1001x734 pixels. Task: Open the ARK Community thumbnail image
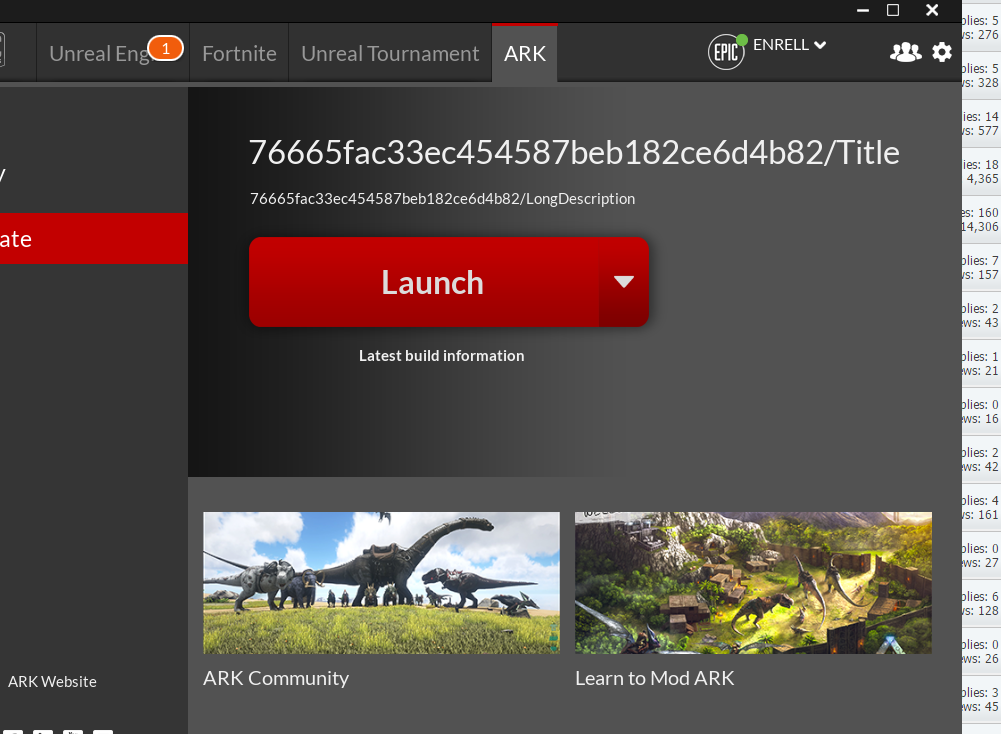click(381, 583)
